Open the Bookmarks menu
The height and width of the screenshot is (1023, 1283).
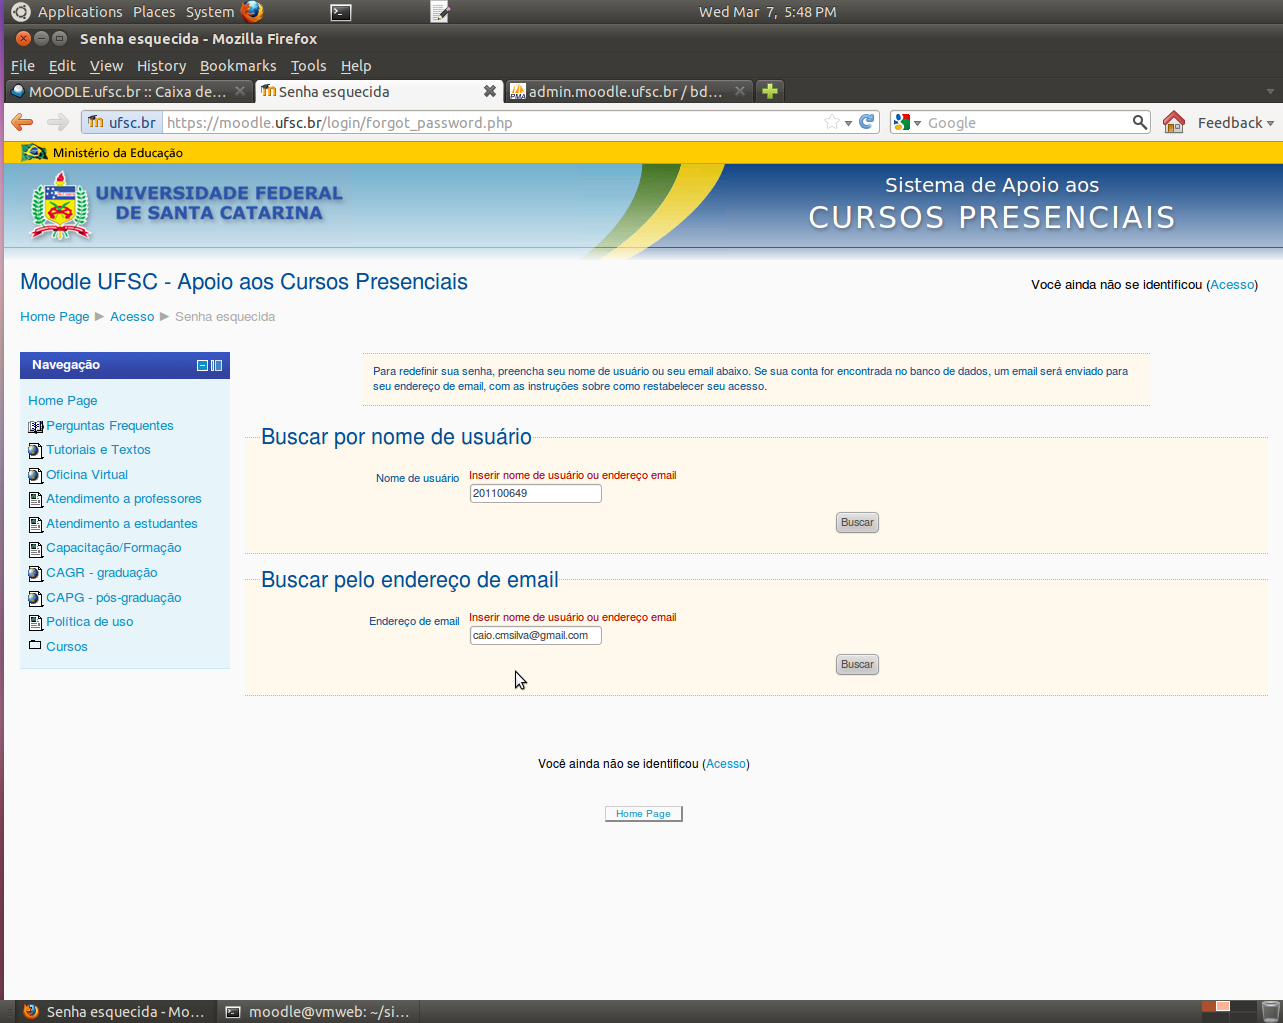click(x=238, y=66)
